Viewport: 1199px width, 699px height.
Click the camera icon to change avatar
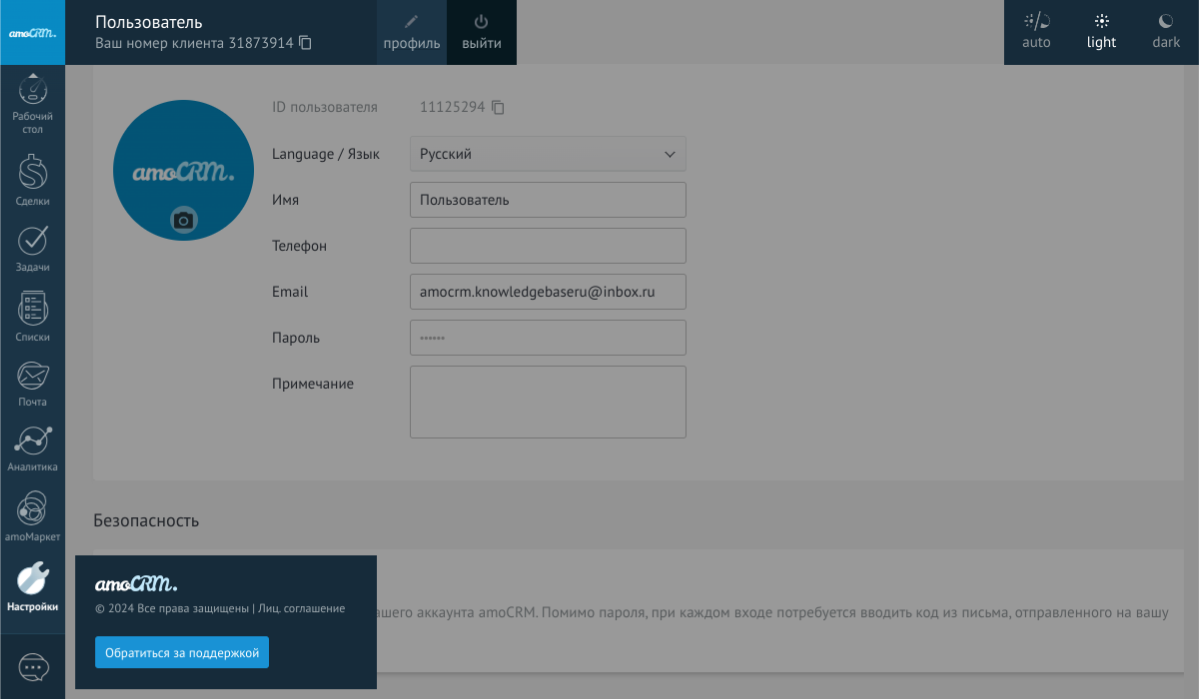(183, 220)
